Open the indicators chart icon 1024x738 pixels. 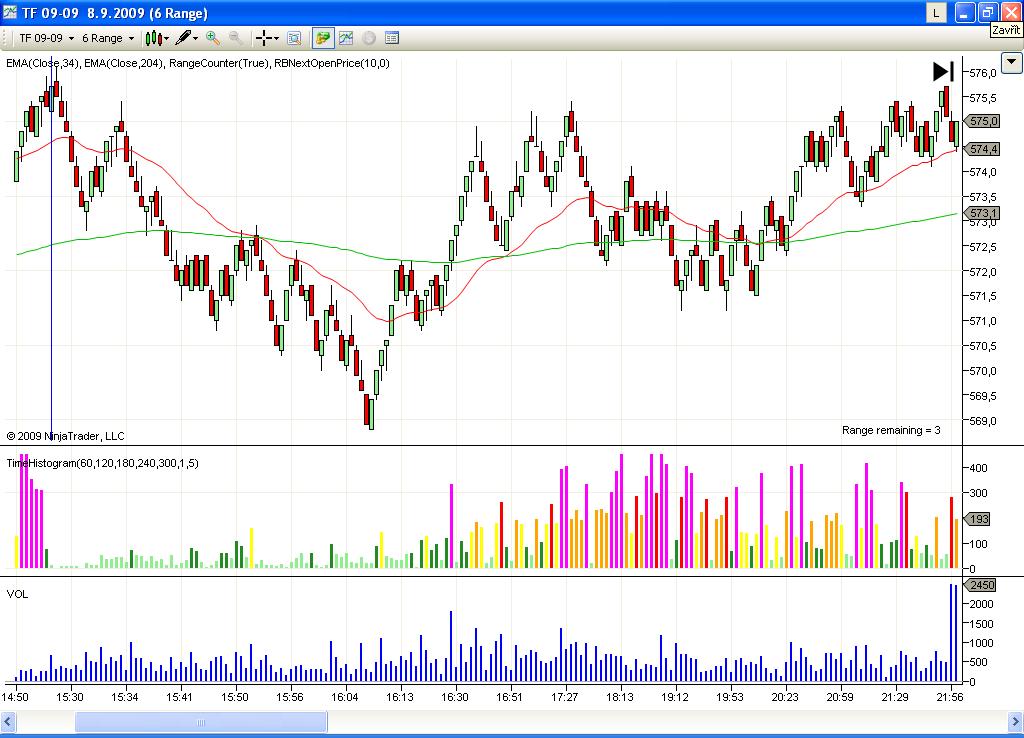click(346, 38)
